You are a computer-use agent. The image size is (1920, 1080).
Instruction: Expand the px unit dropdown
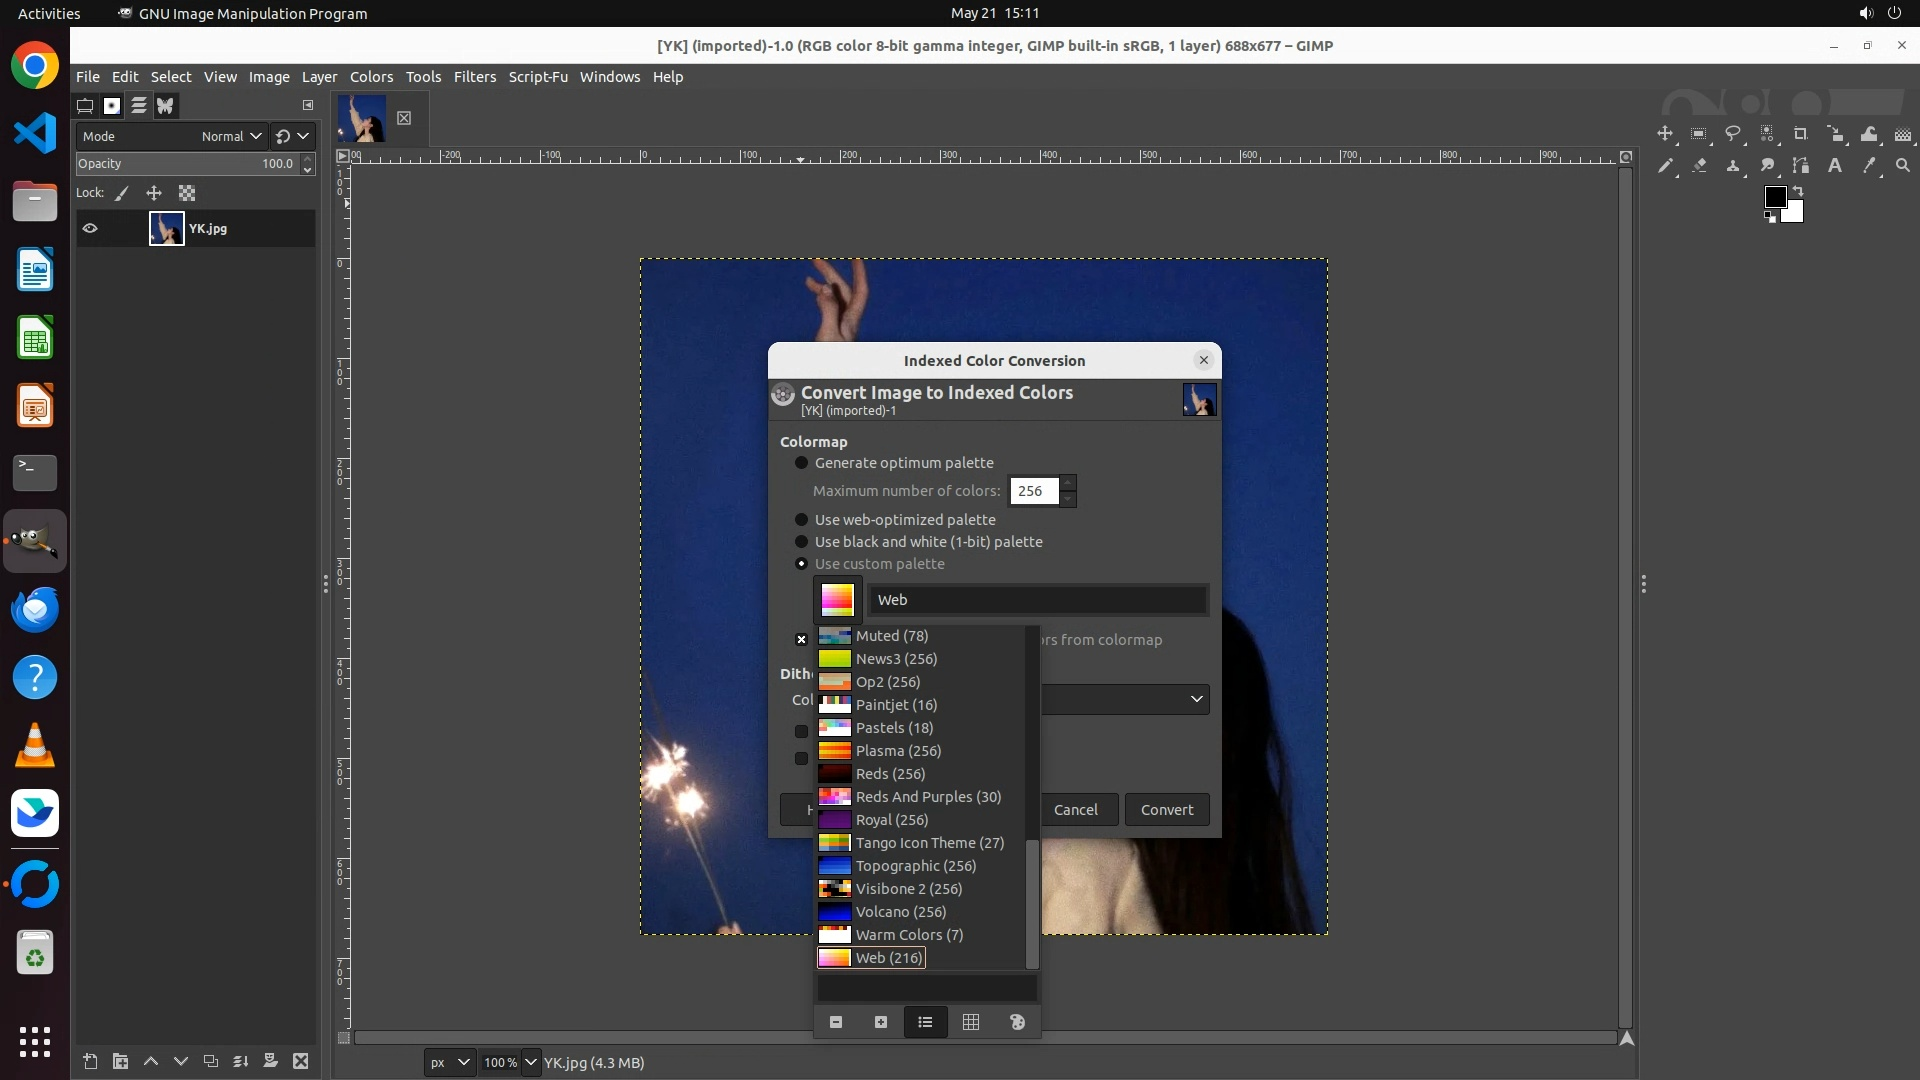click(x=449, y=1063)
